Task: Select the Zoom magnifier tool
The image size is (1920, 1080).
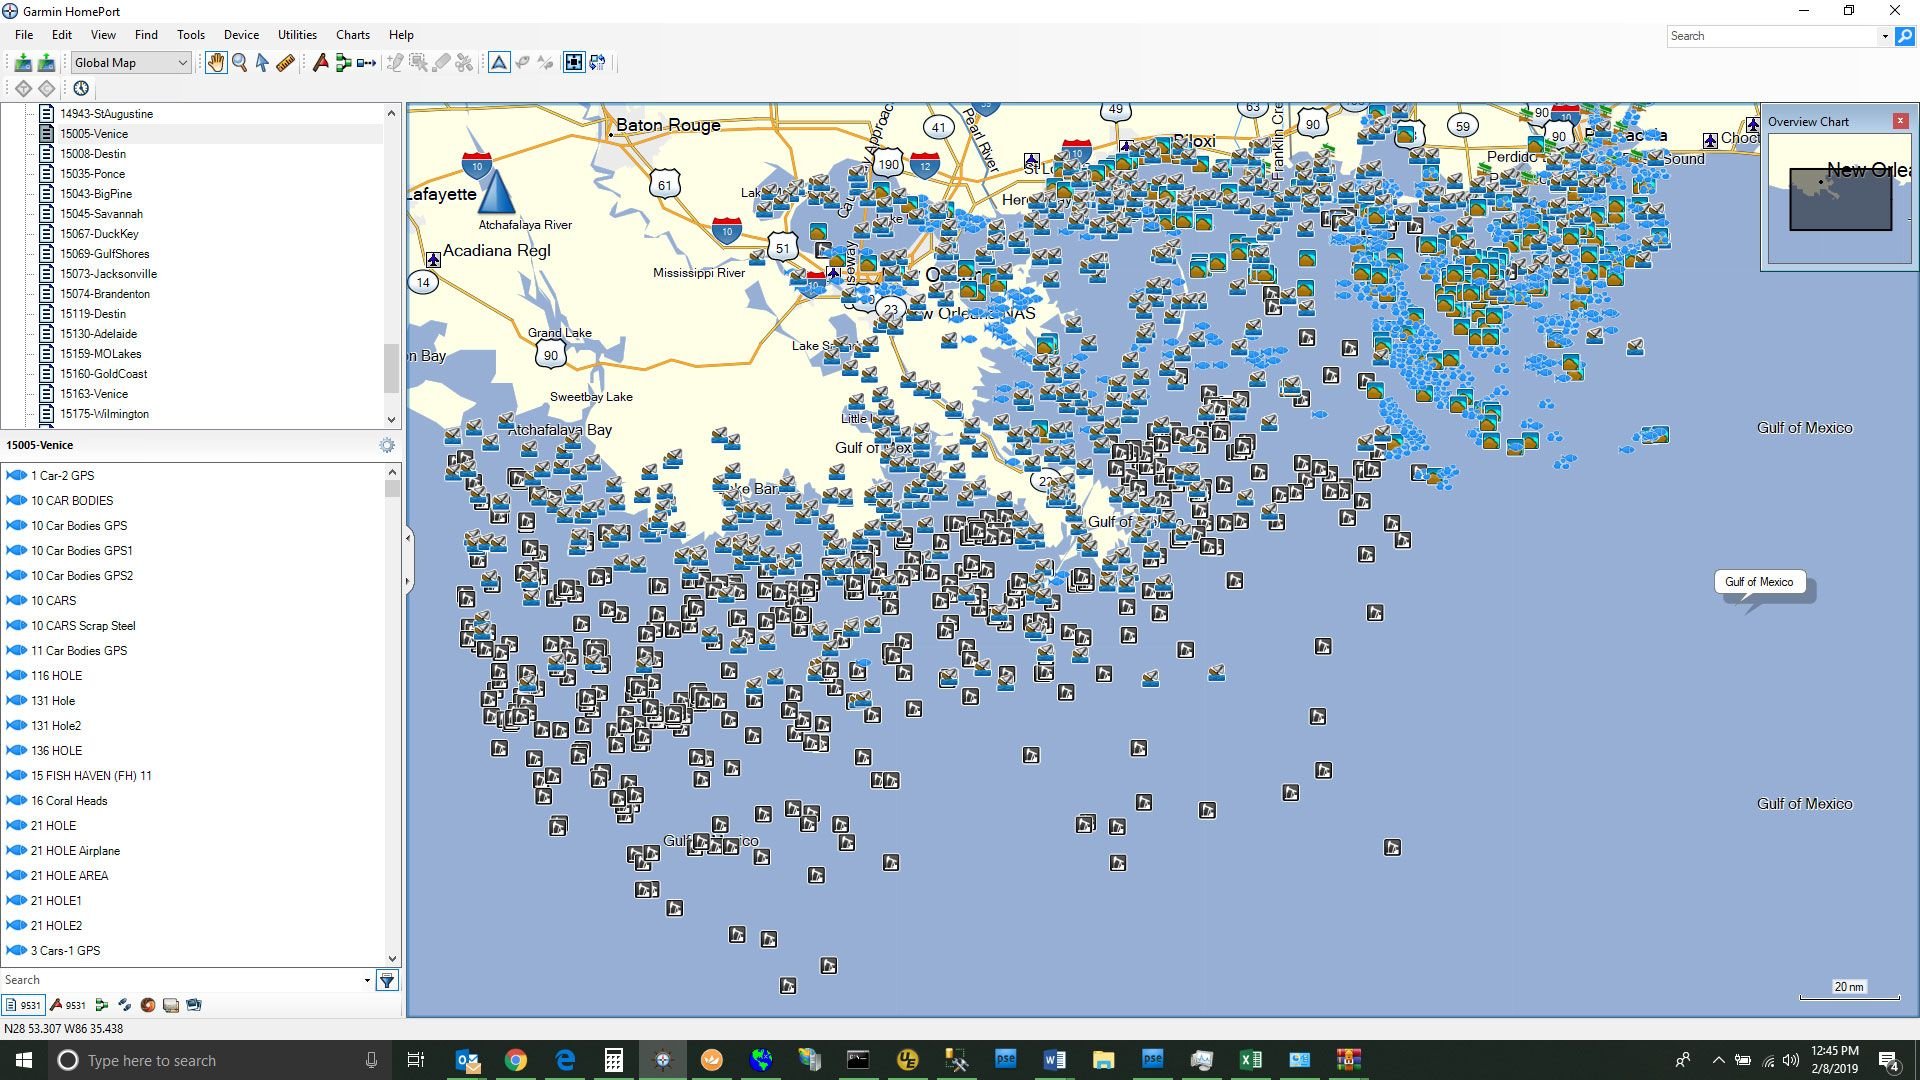Action: 240,63
